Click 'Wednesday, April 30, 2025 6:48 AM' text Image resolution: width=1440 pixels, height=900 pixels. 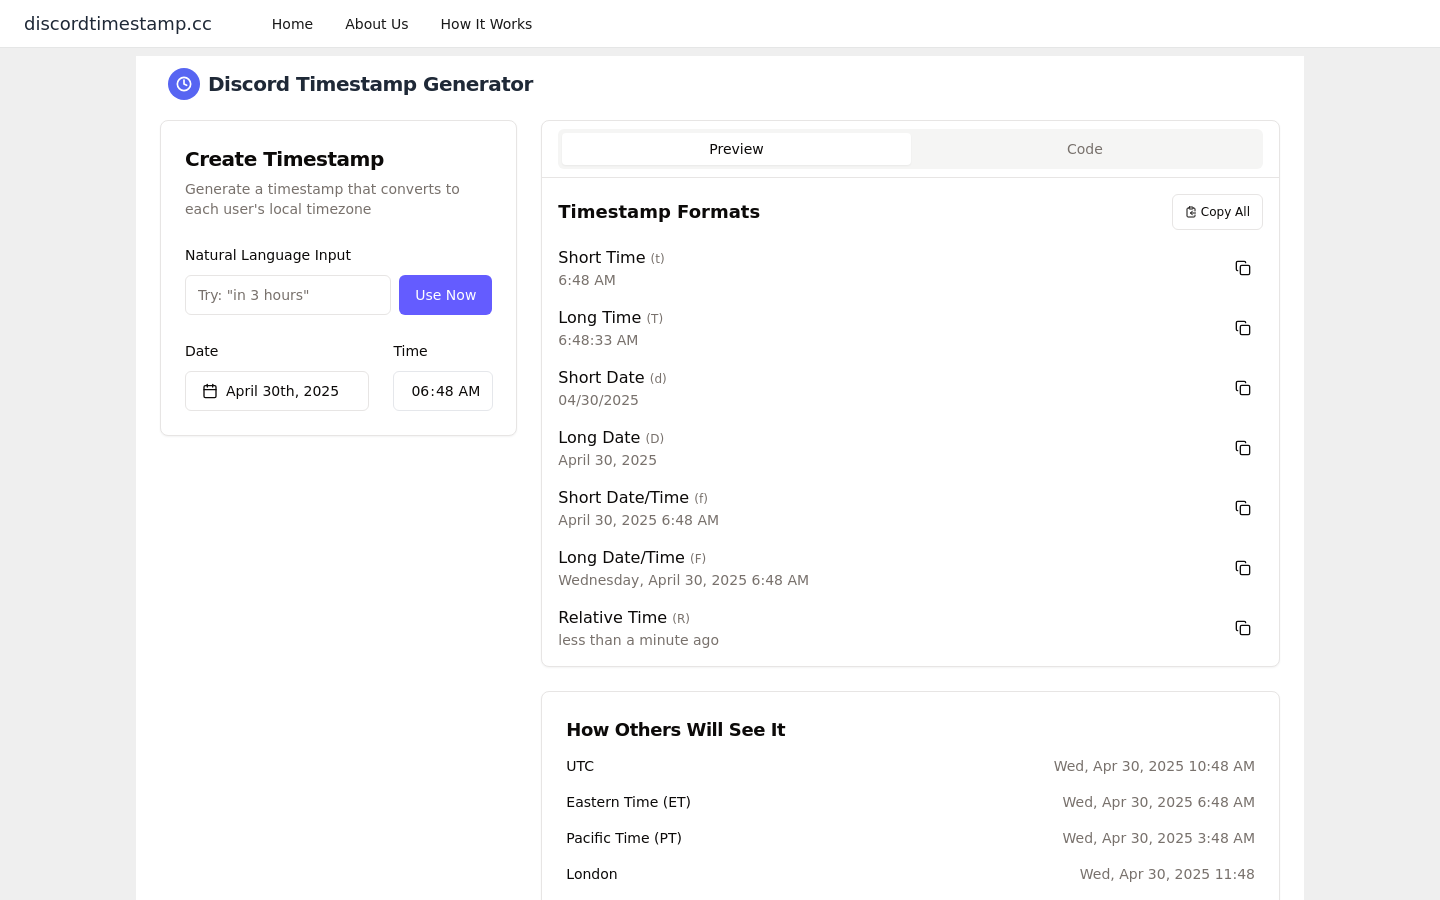683,580
